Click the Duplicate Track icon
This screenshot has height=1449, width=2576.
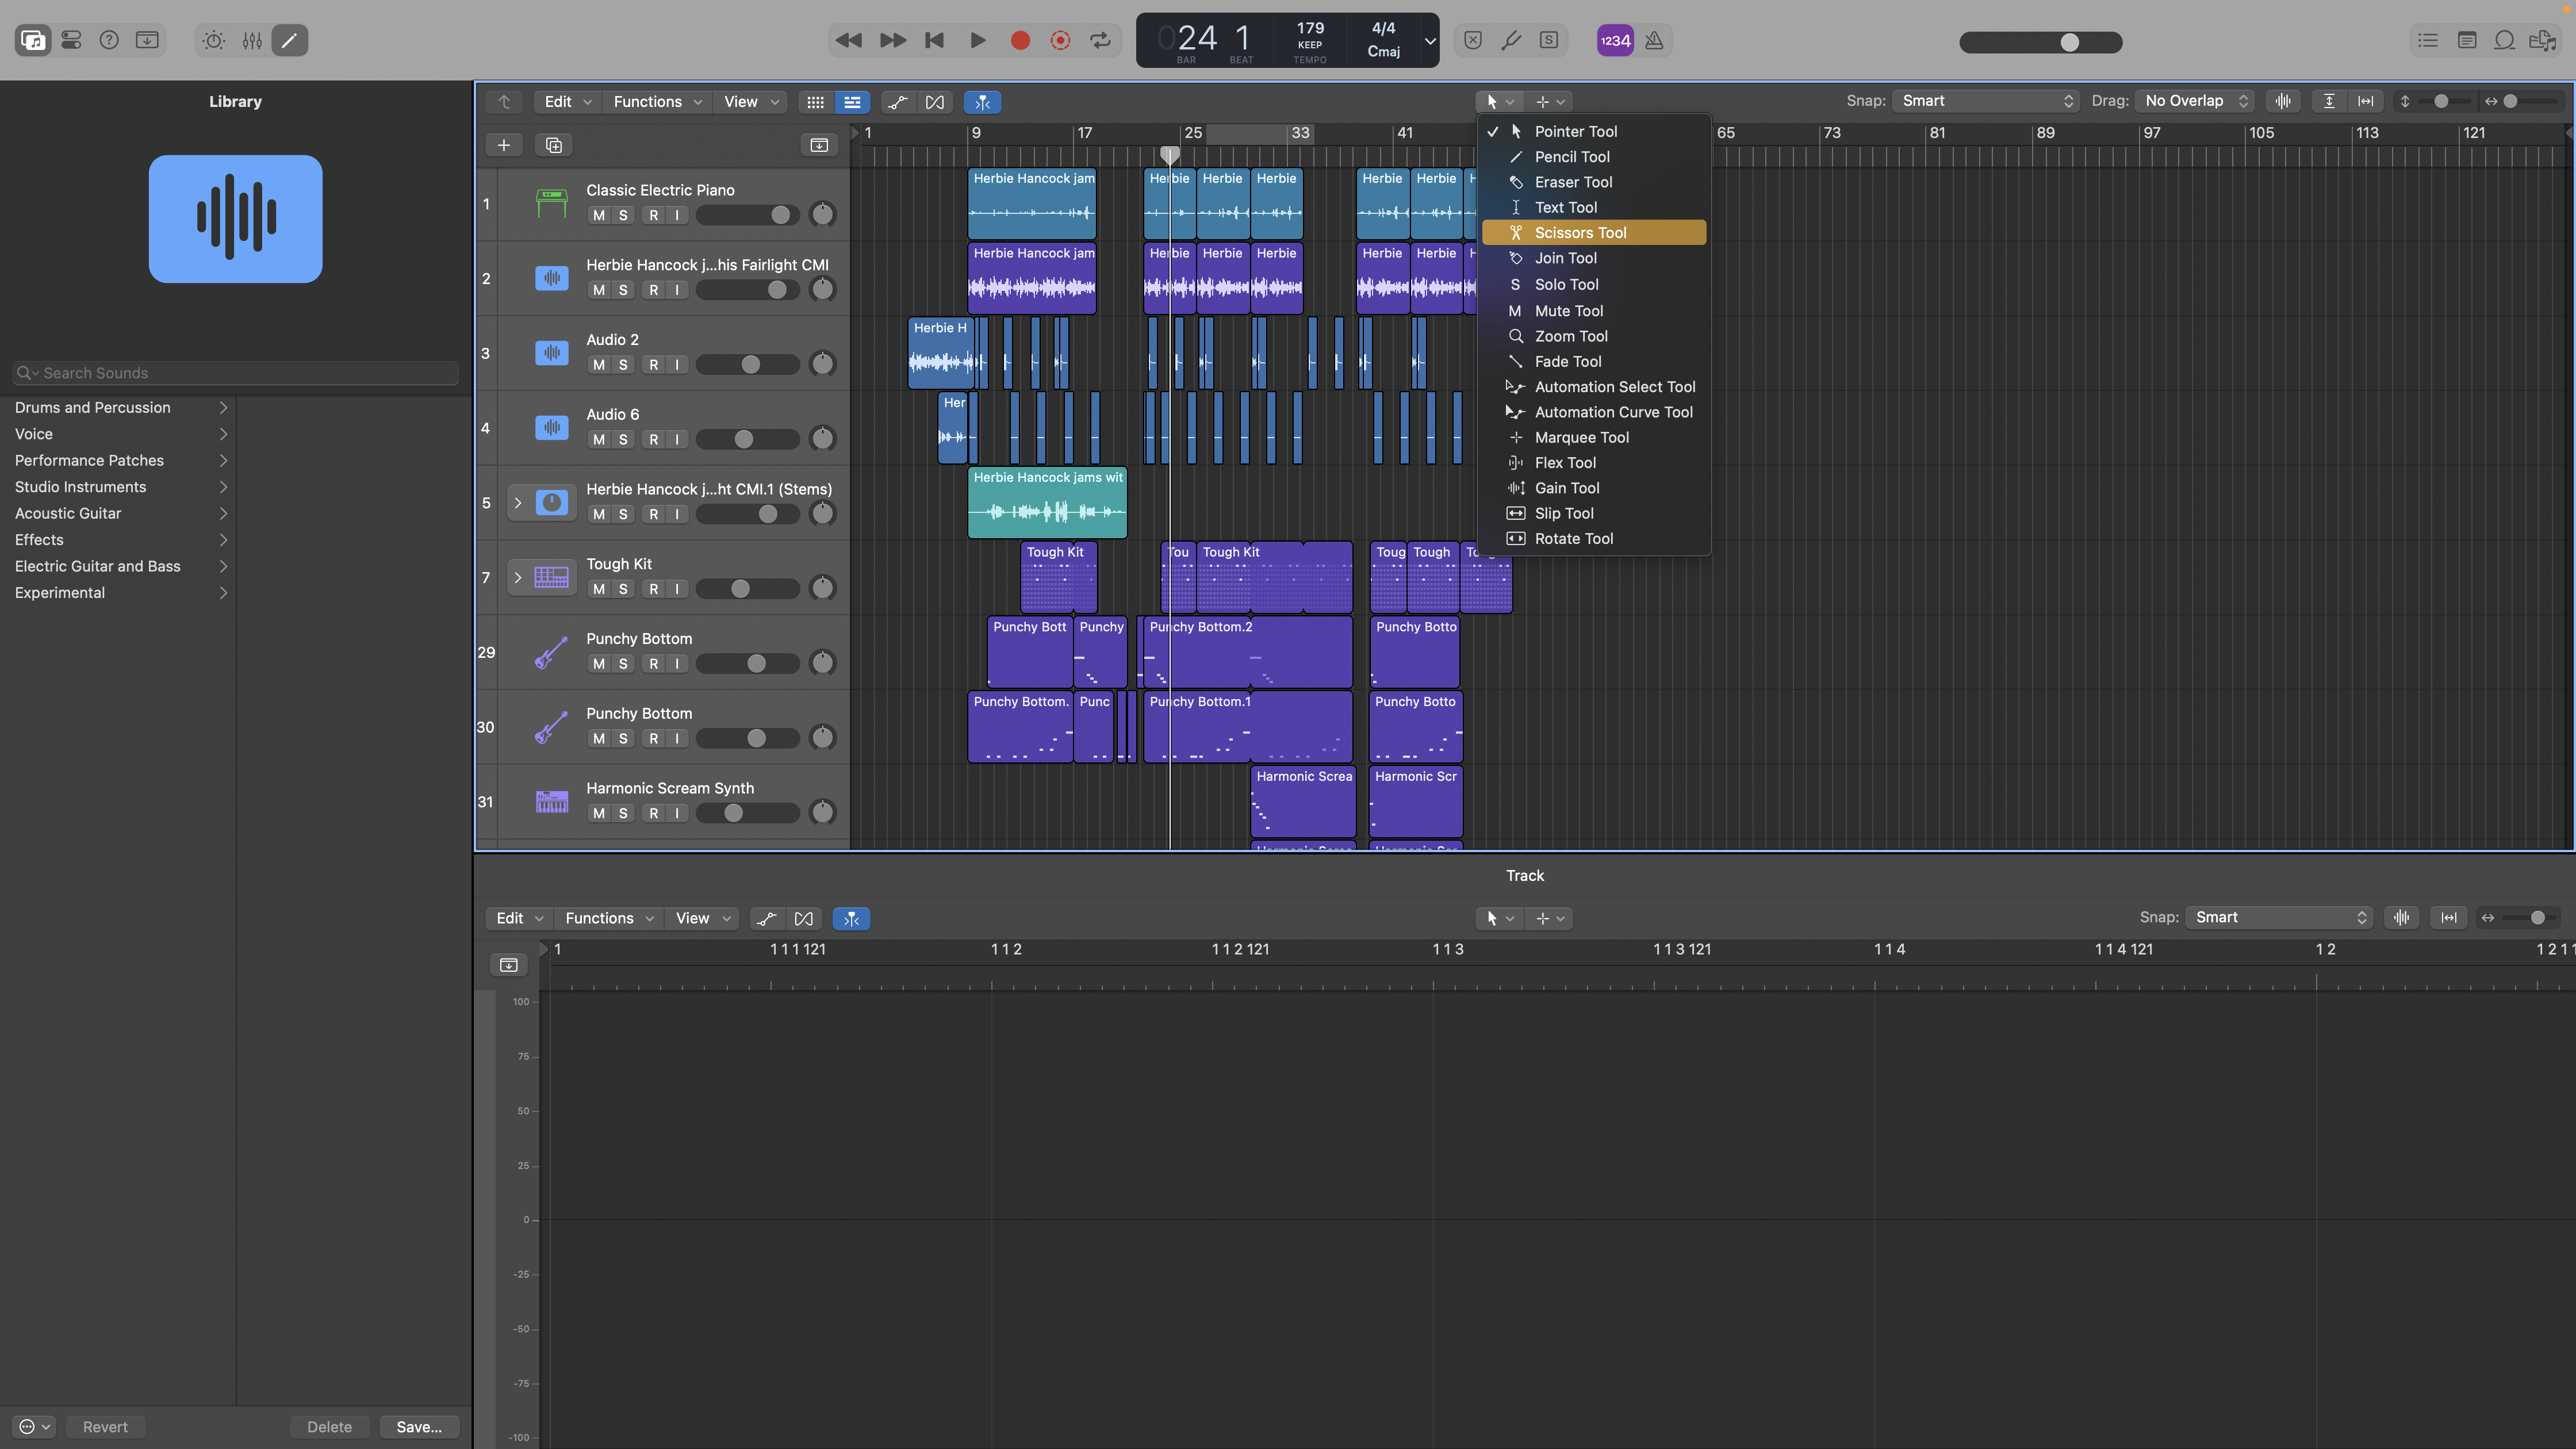(x=554, y=145)
